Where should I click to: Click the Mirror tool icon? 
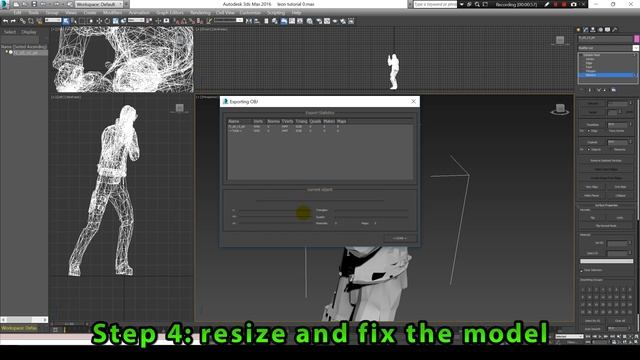coord(249,21)
